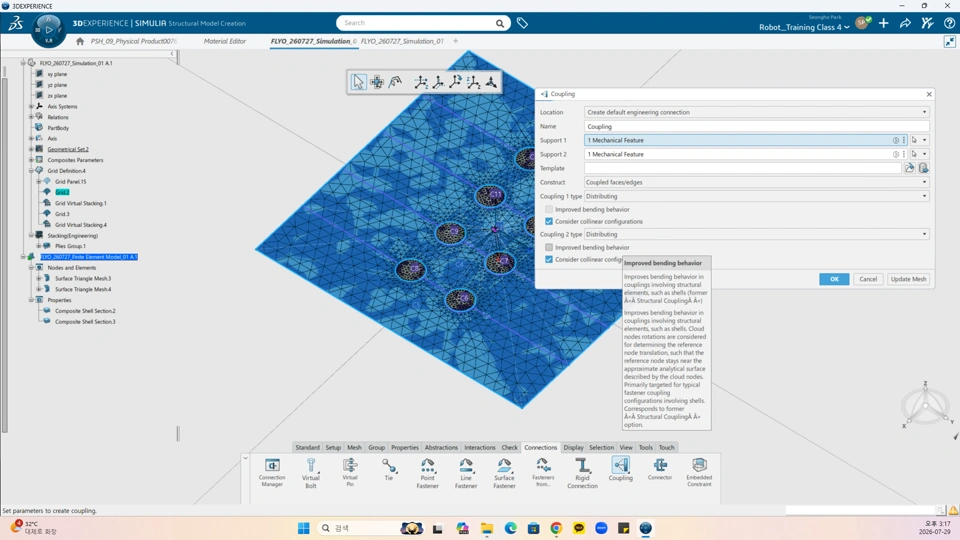Expand the Axis Systems tree node

point(31,107)
